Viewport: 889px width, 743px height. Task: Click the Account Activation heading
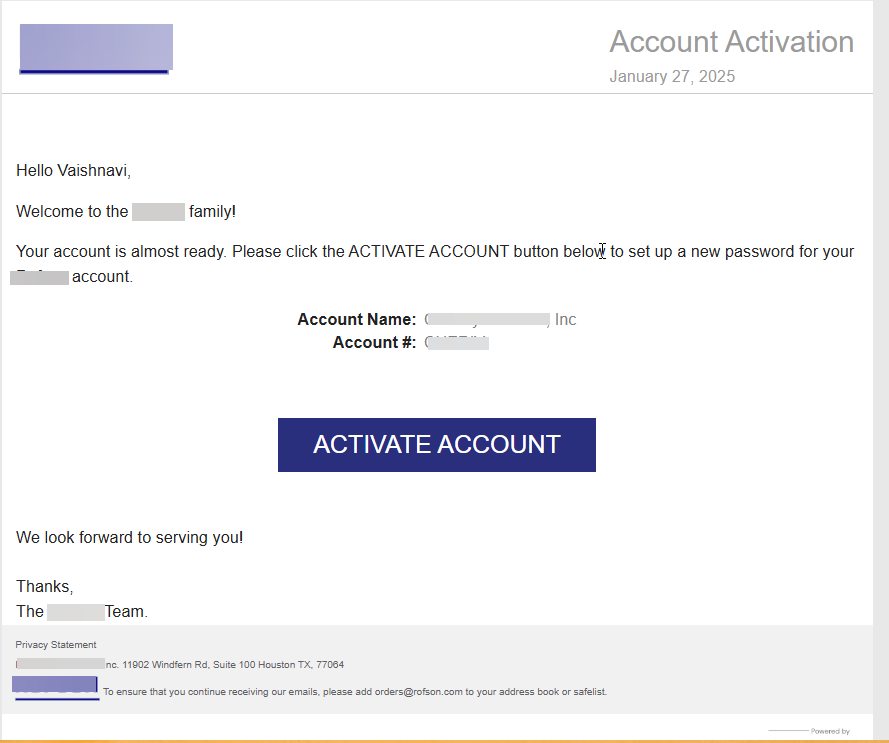(x=731, y=42)
